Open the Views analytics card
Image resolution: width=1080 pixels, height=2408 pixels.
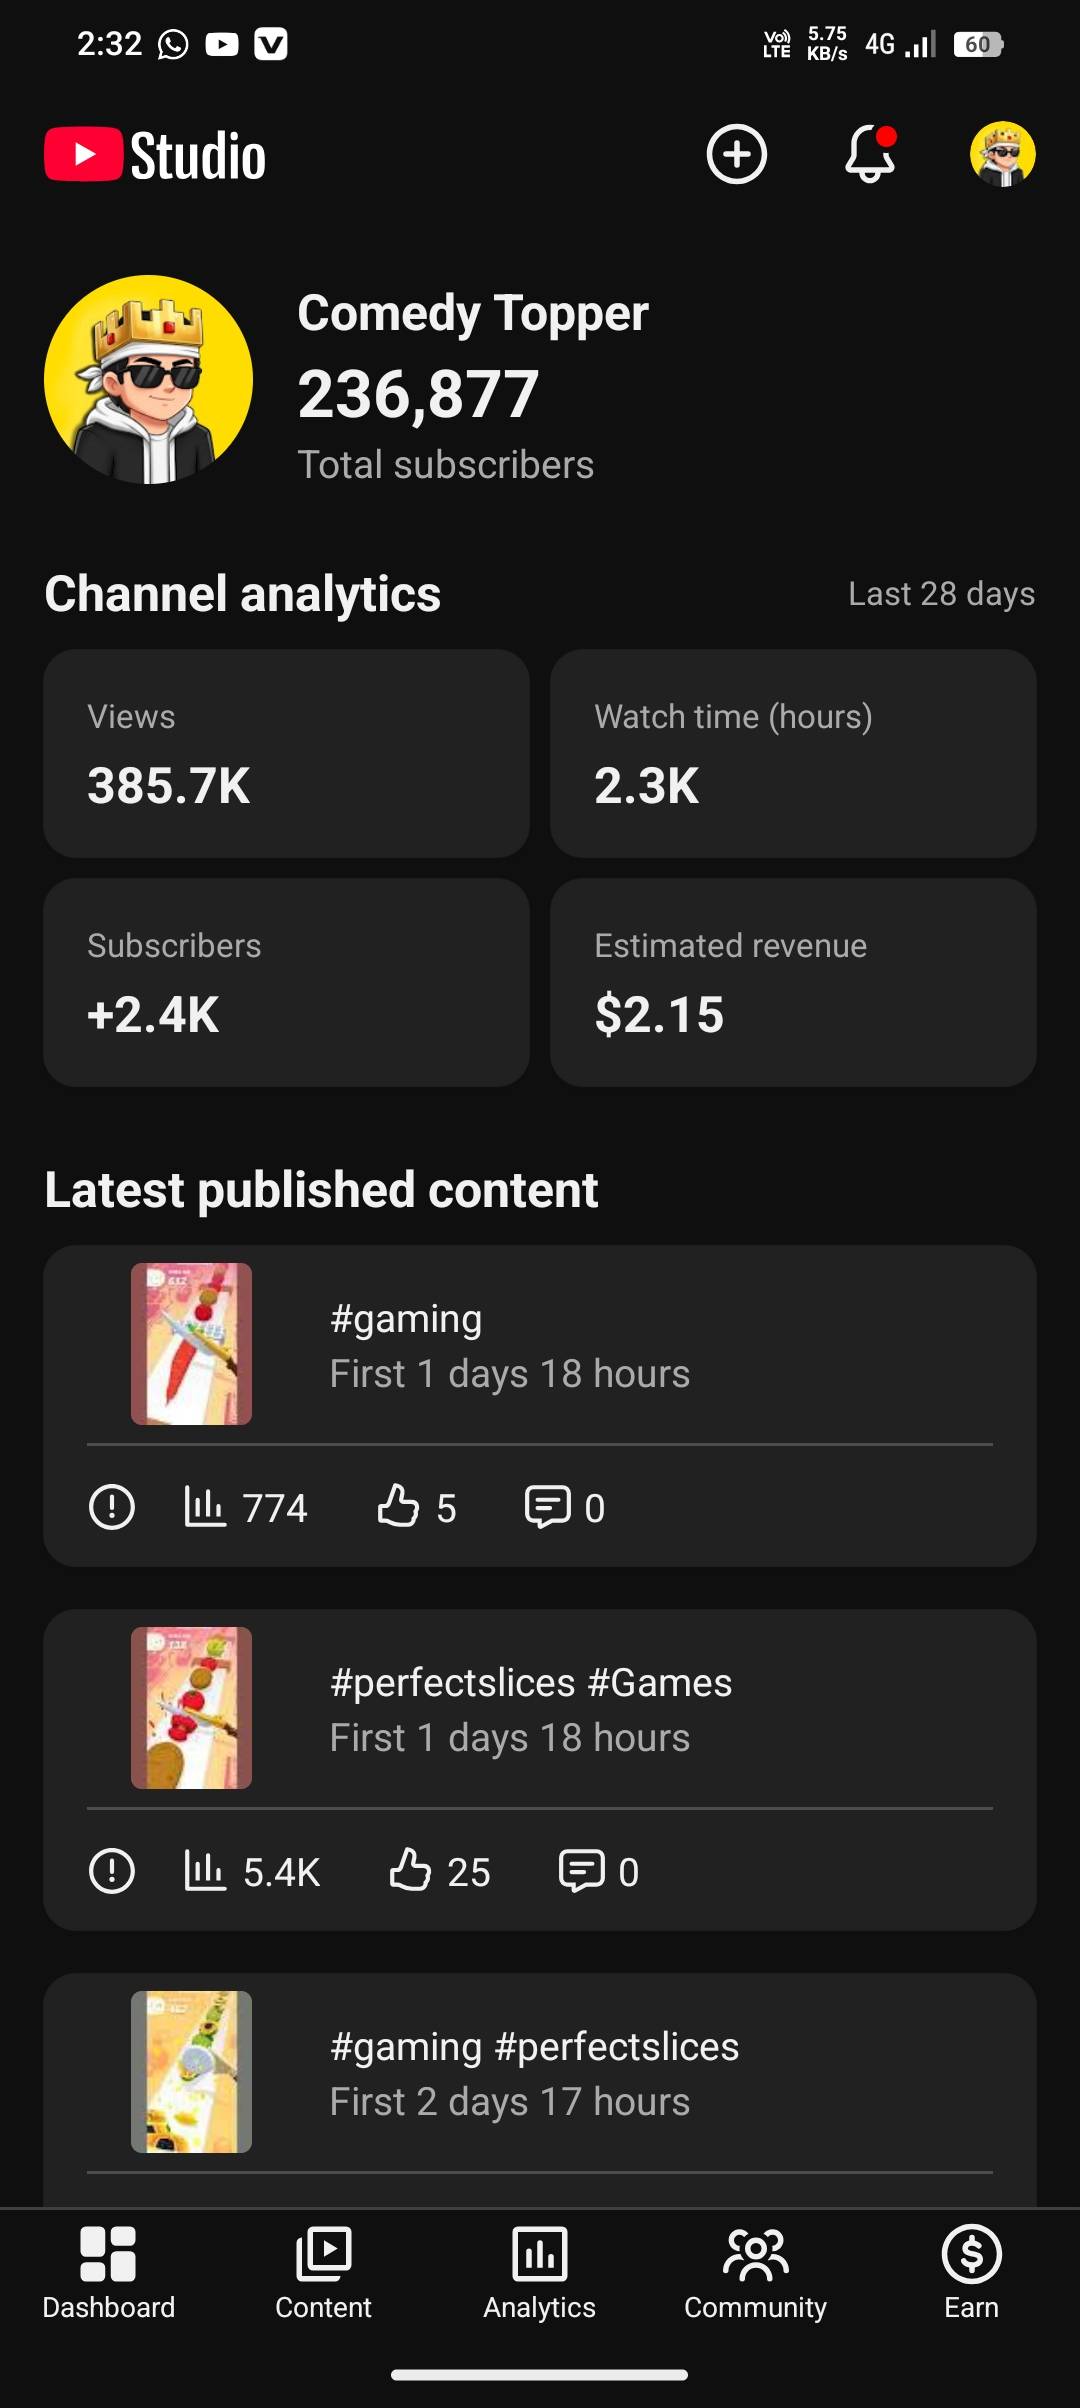click(x=286, y=753)
